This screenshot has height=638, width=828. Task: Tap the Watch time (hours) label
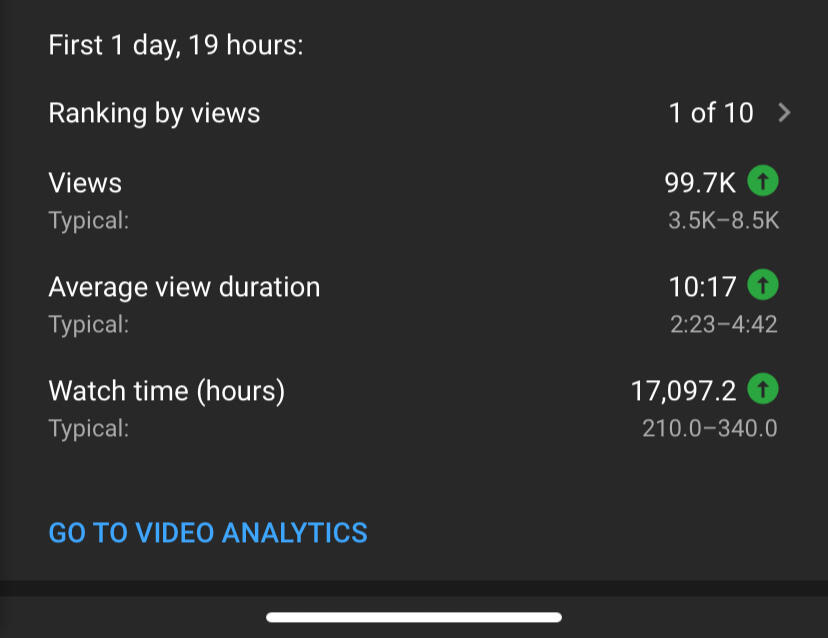point(167,391)
